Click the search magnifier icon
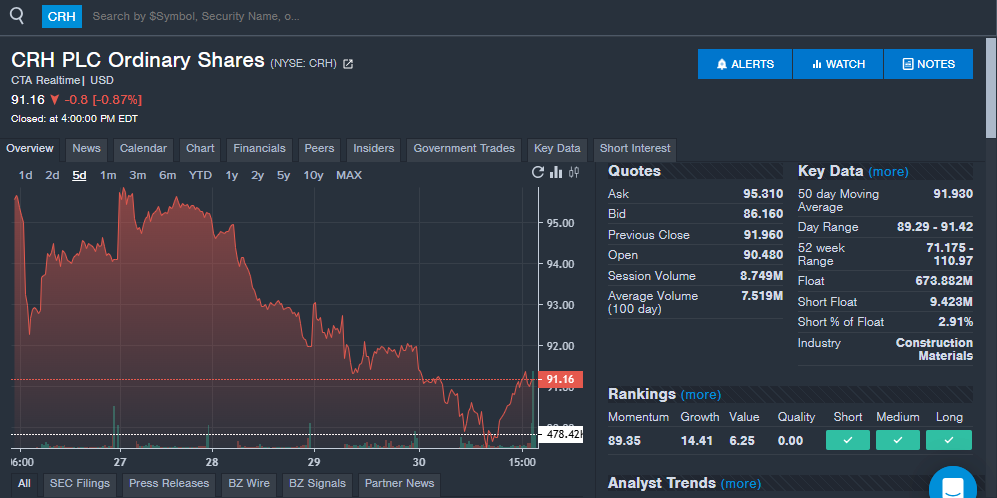Screen dimensions: 997x498 [x=17, y=16]
